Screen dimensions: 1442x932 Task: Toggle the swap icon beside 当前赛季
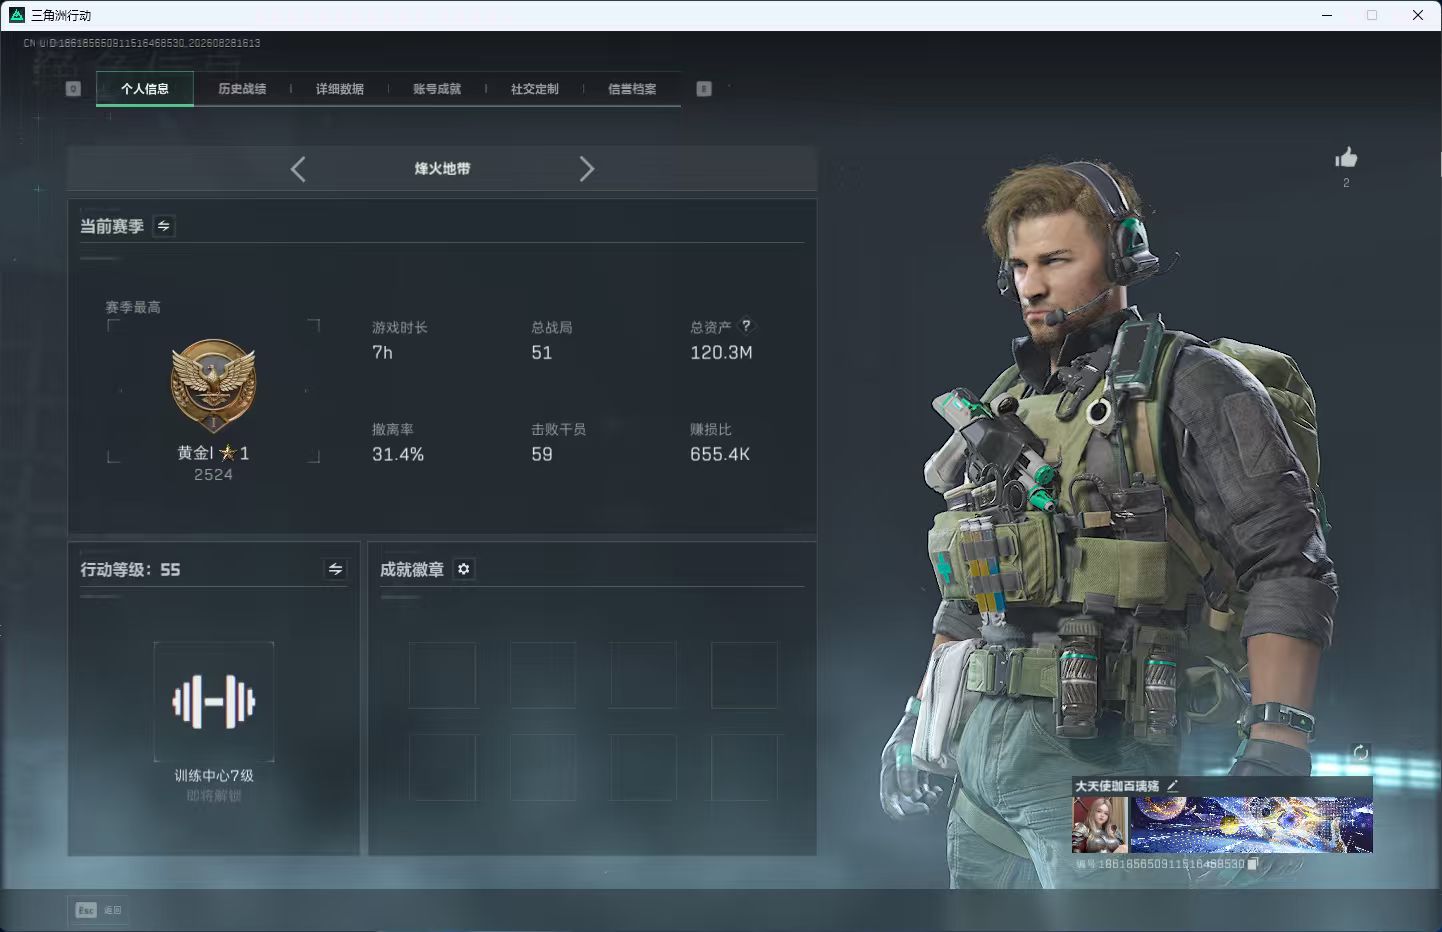164,226
